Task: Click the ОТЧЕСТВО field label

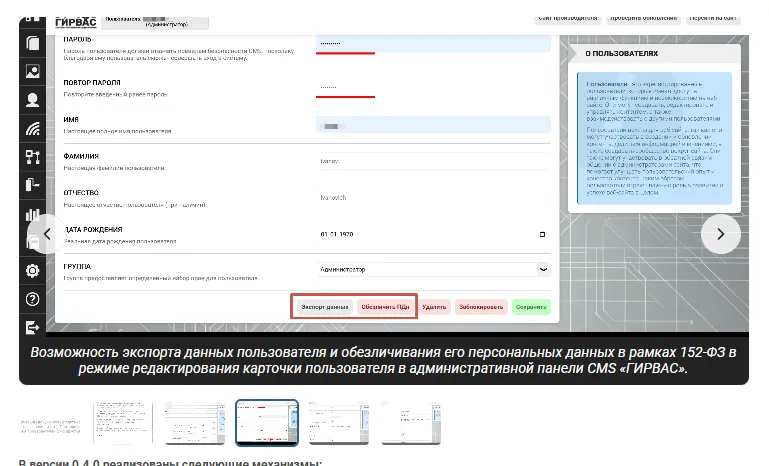Action: [x=81, y=193]
